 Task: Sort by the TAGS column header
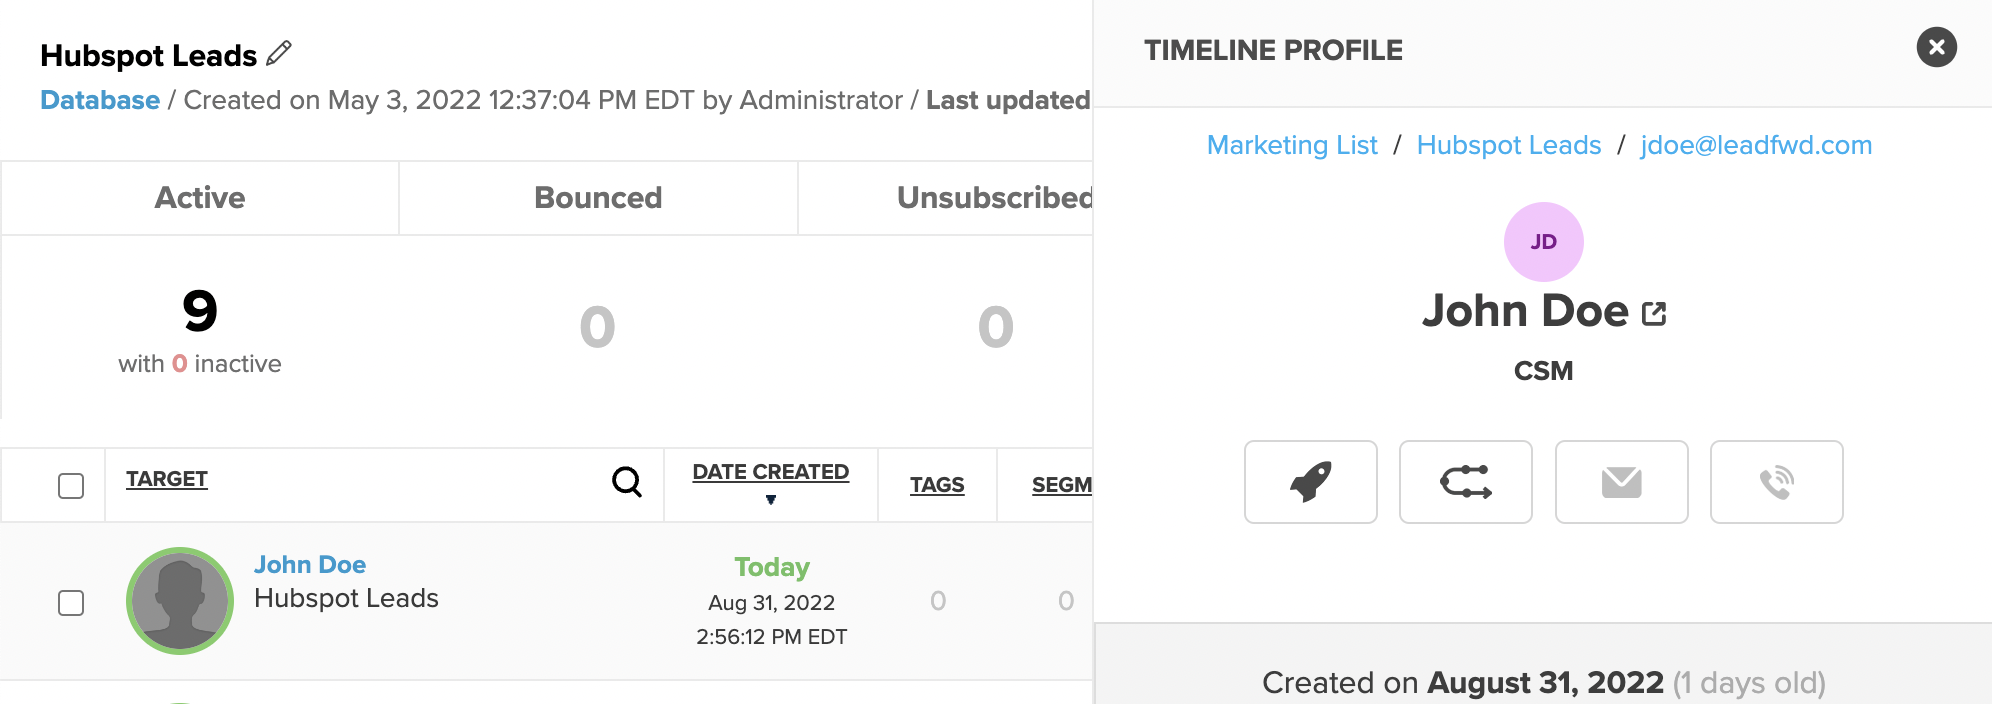coord(937,485)
